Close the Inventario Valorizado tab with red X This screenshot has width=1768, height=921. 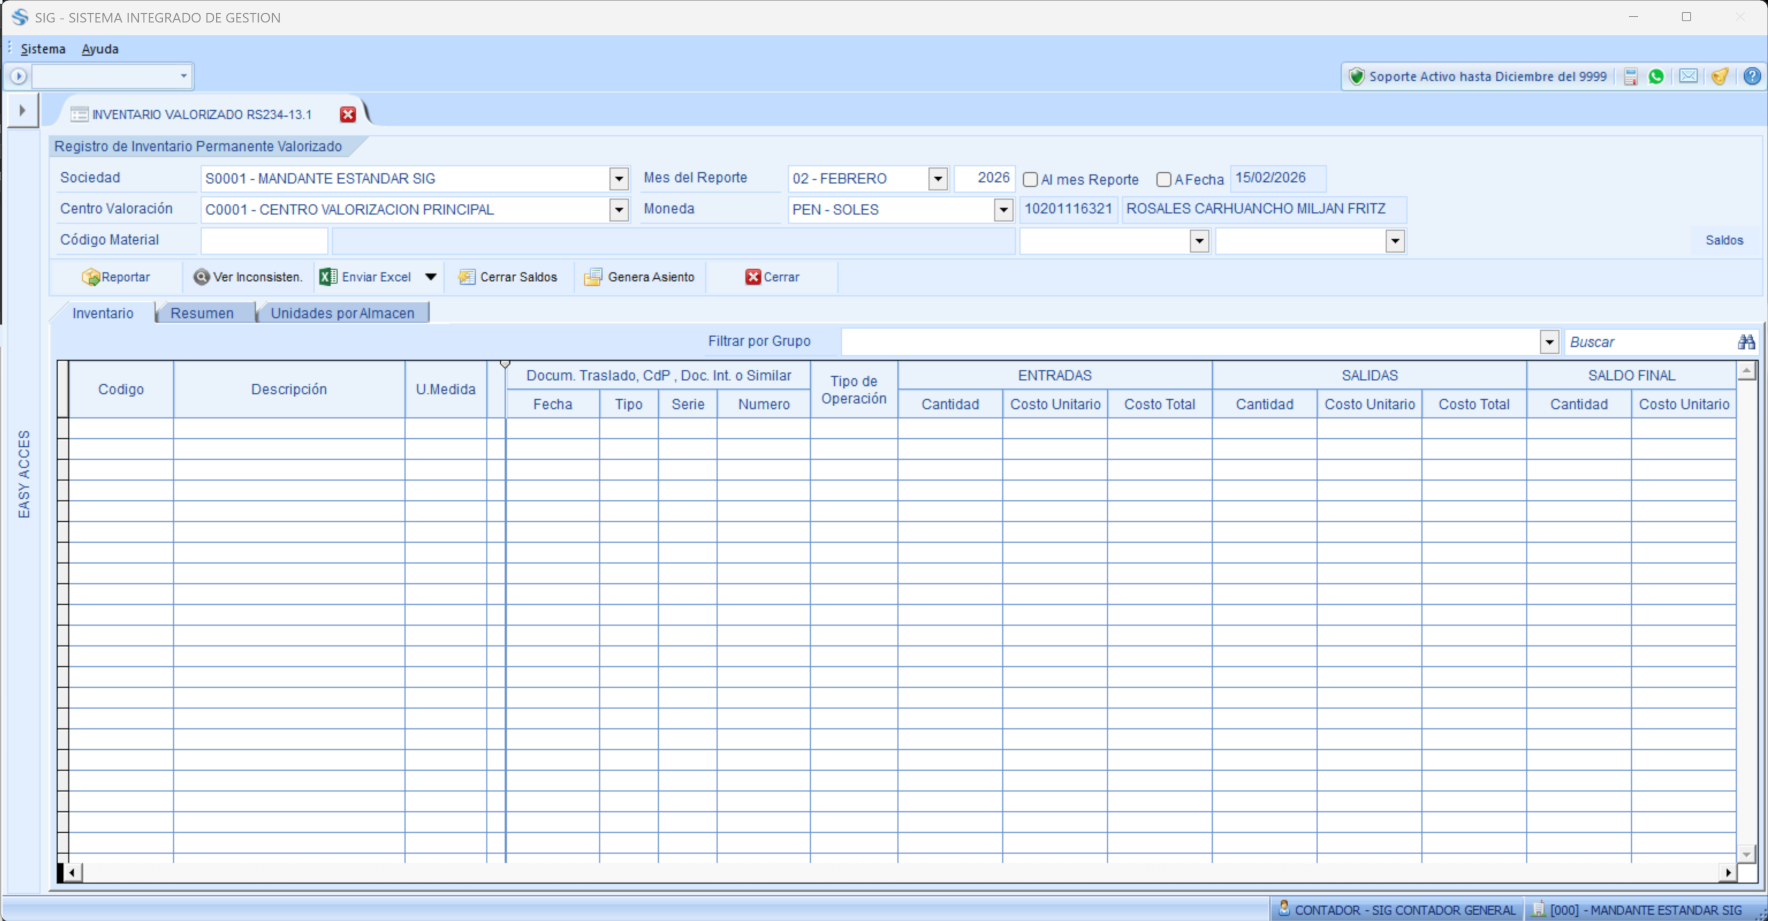click(348, 115)
